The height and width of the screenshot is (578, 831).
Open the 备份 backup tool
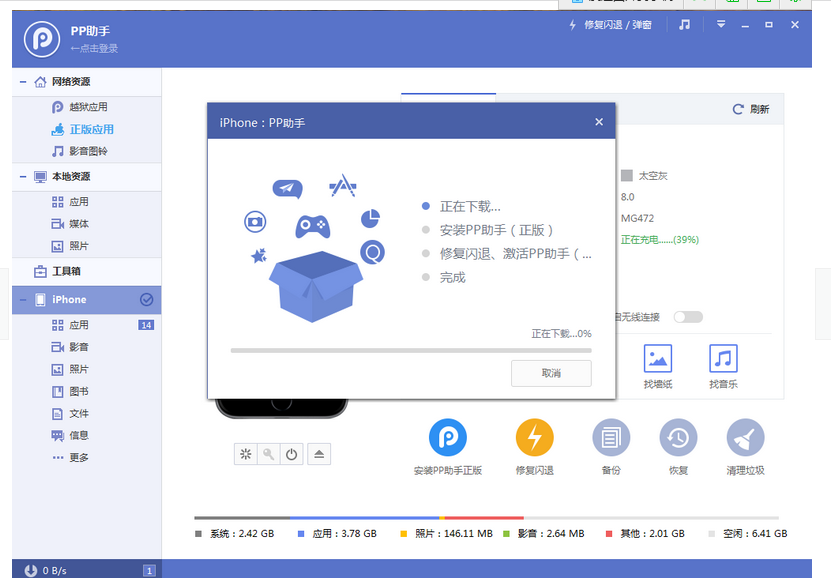(x=610, y=437)
